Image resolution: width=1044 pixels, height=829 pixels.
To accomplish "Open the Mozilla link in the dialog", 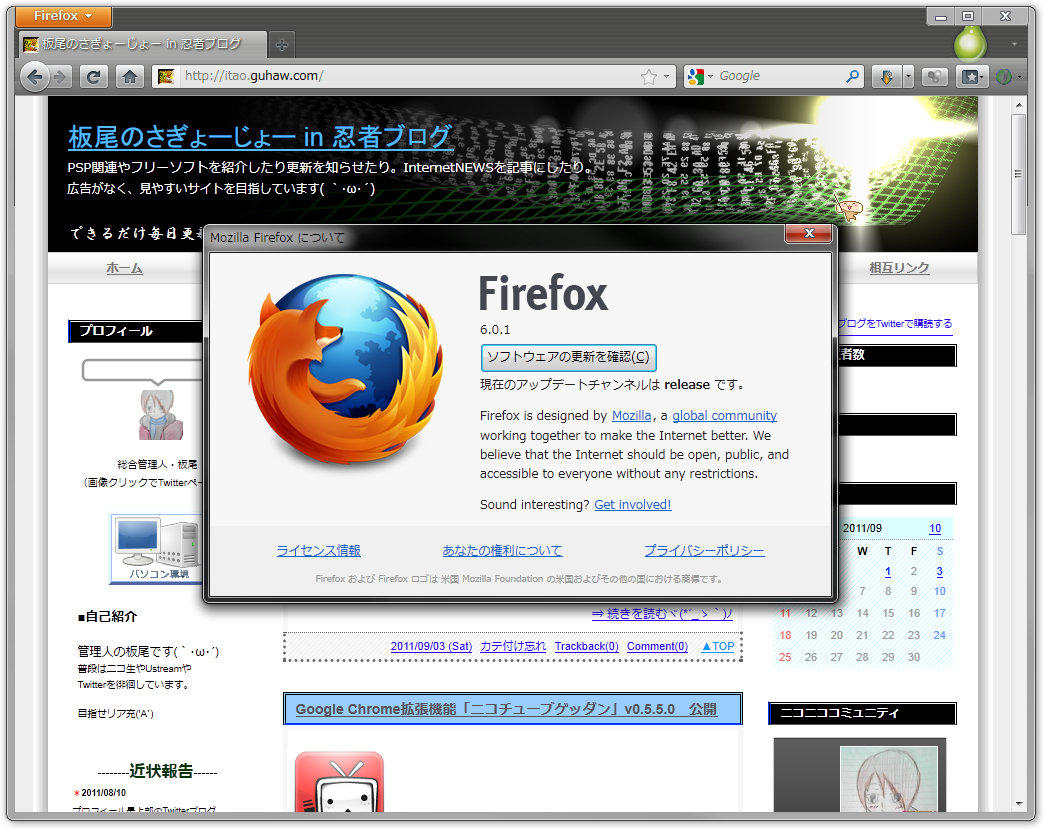I will tap(631, 415).
